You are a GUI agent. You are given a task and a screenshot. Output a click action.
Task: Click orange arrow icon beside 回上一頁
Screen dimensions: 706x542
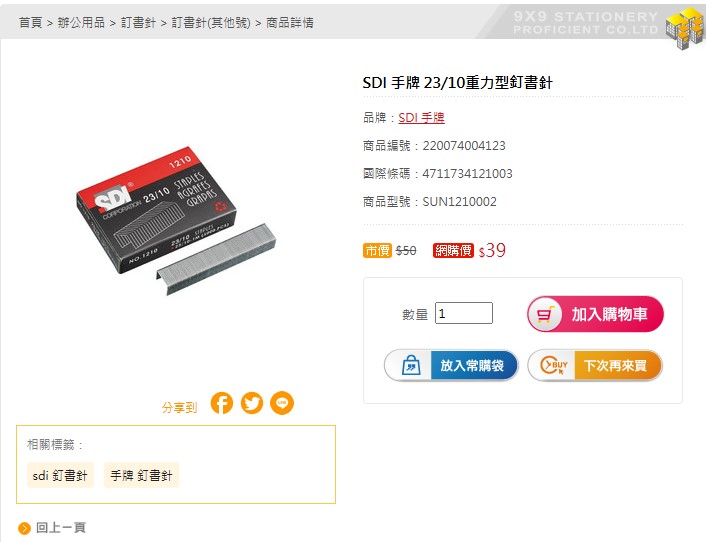point(24,528)
